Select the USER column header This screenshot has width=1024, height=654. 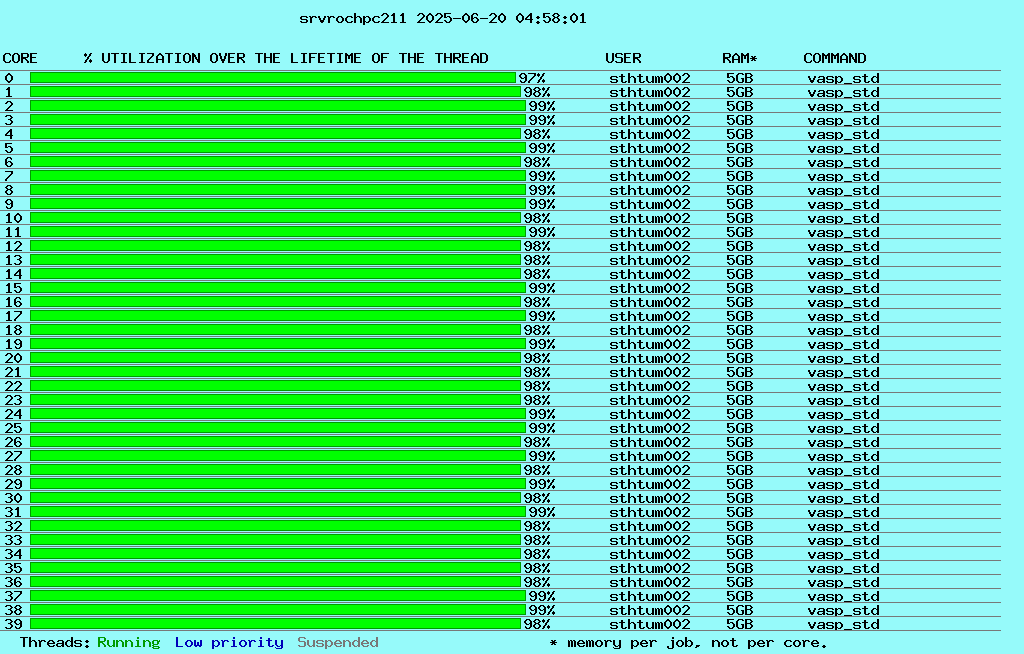623,58
